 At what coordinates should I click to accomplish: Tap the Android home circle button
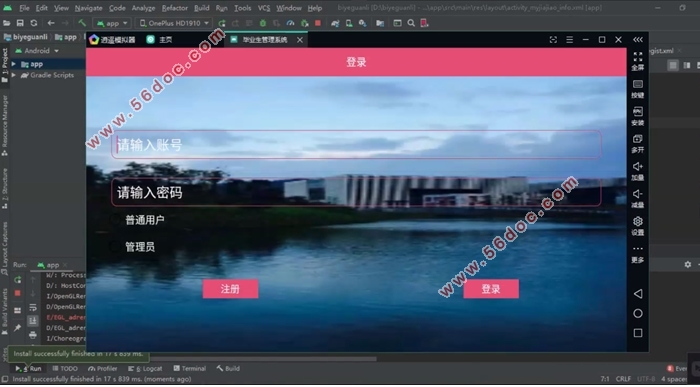pos(638,313)
